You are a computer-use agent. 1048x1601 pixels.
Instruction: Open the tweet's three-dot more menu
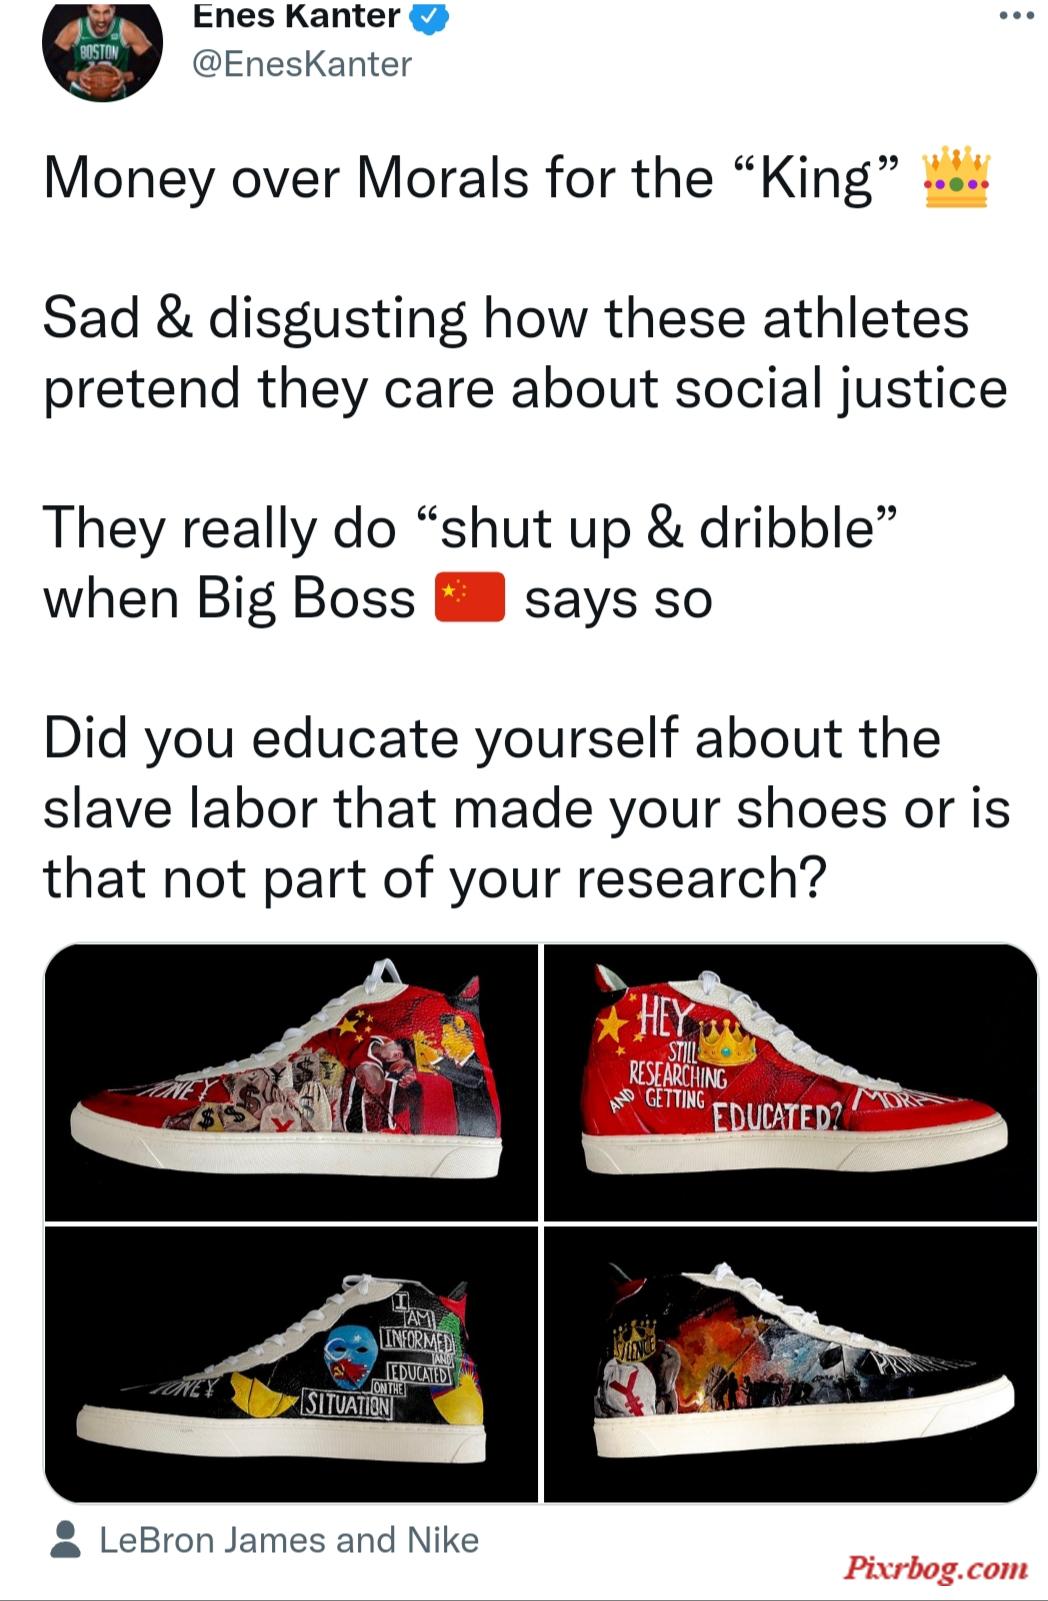[x=1016, y=15]
